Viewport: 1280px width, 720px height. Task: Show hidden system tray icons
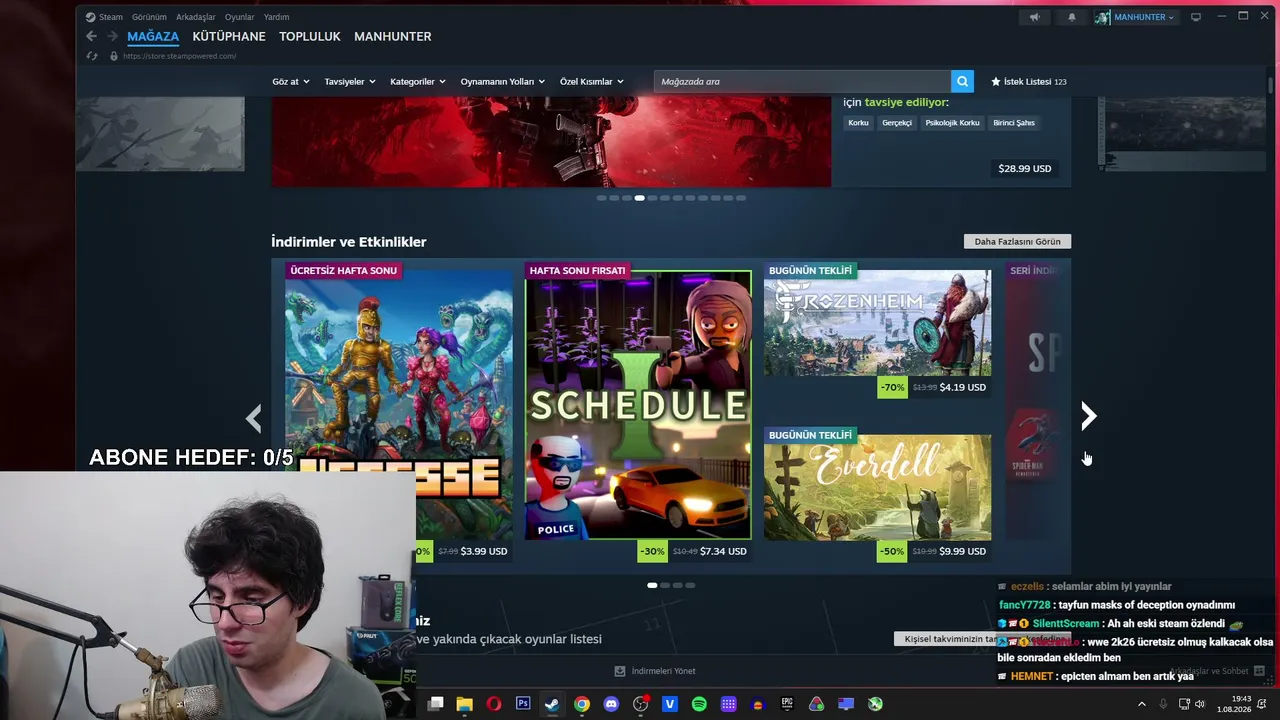pyautogui.click(x=1142, y=704)
